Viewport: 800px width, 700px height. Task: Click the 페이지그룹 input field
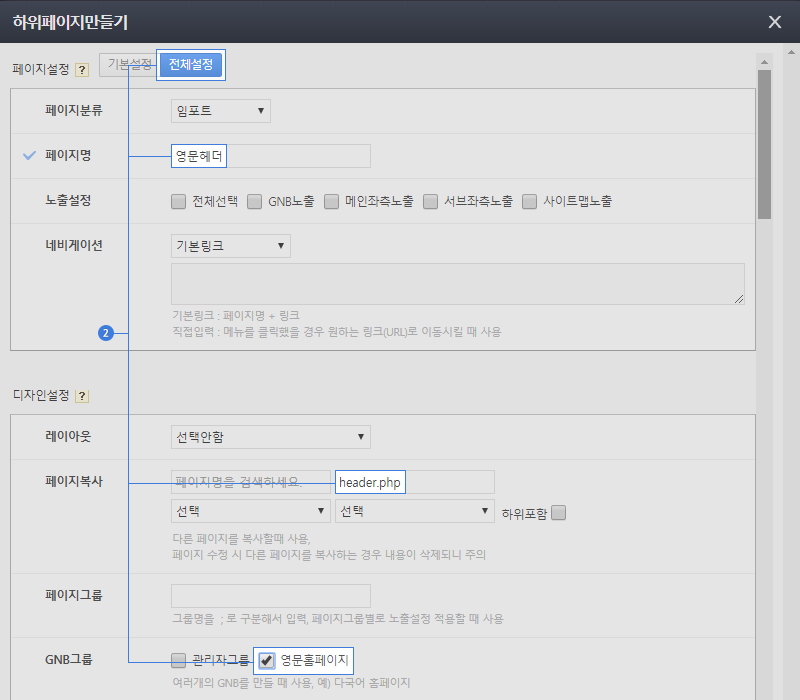270,596
